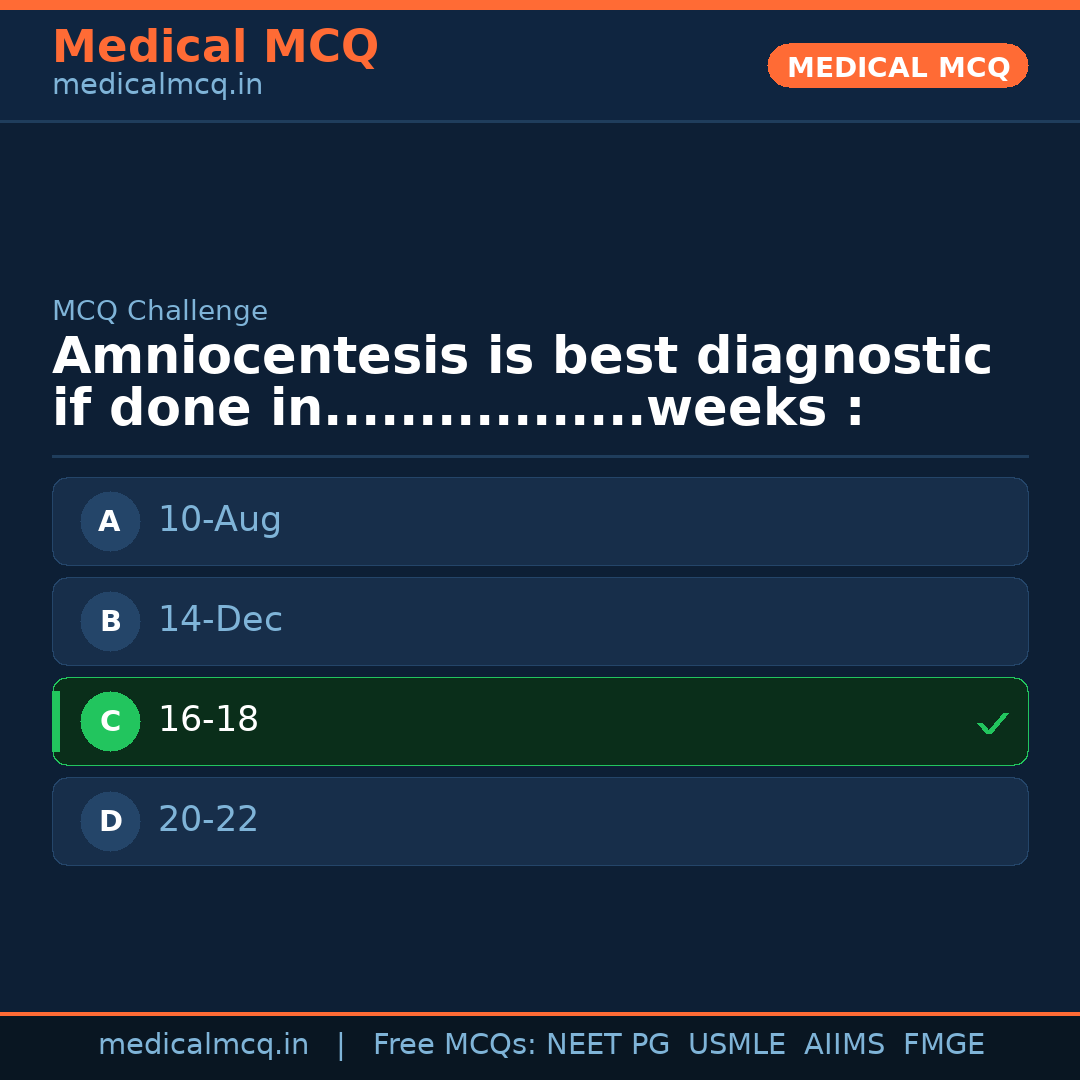Click the green accent bar on option C
Screen dimensions: 1080x1080
click(x=56, y=721)
